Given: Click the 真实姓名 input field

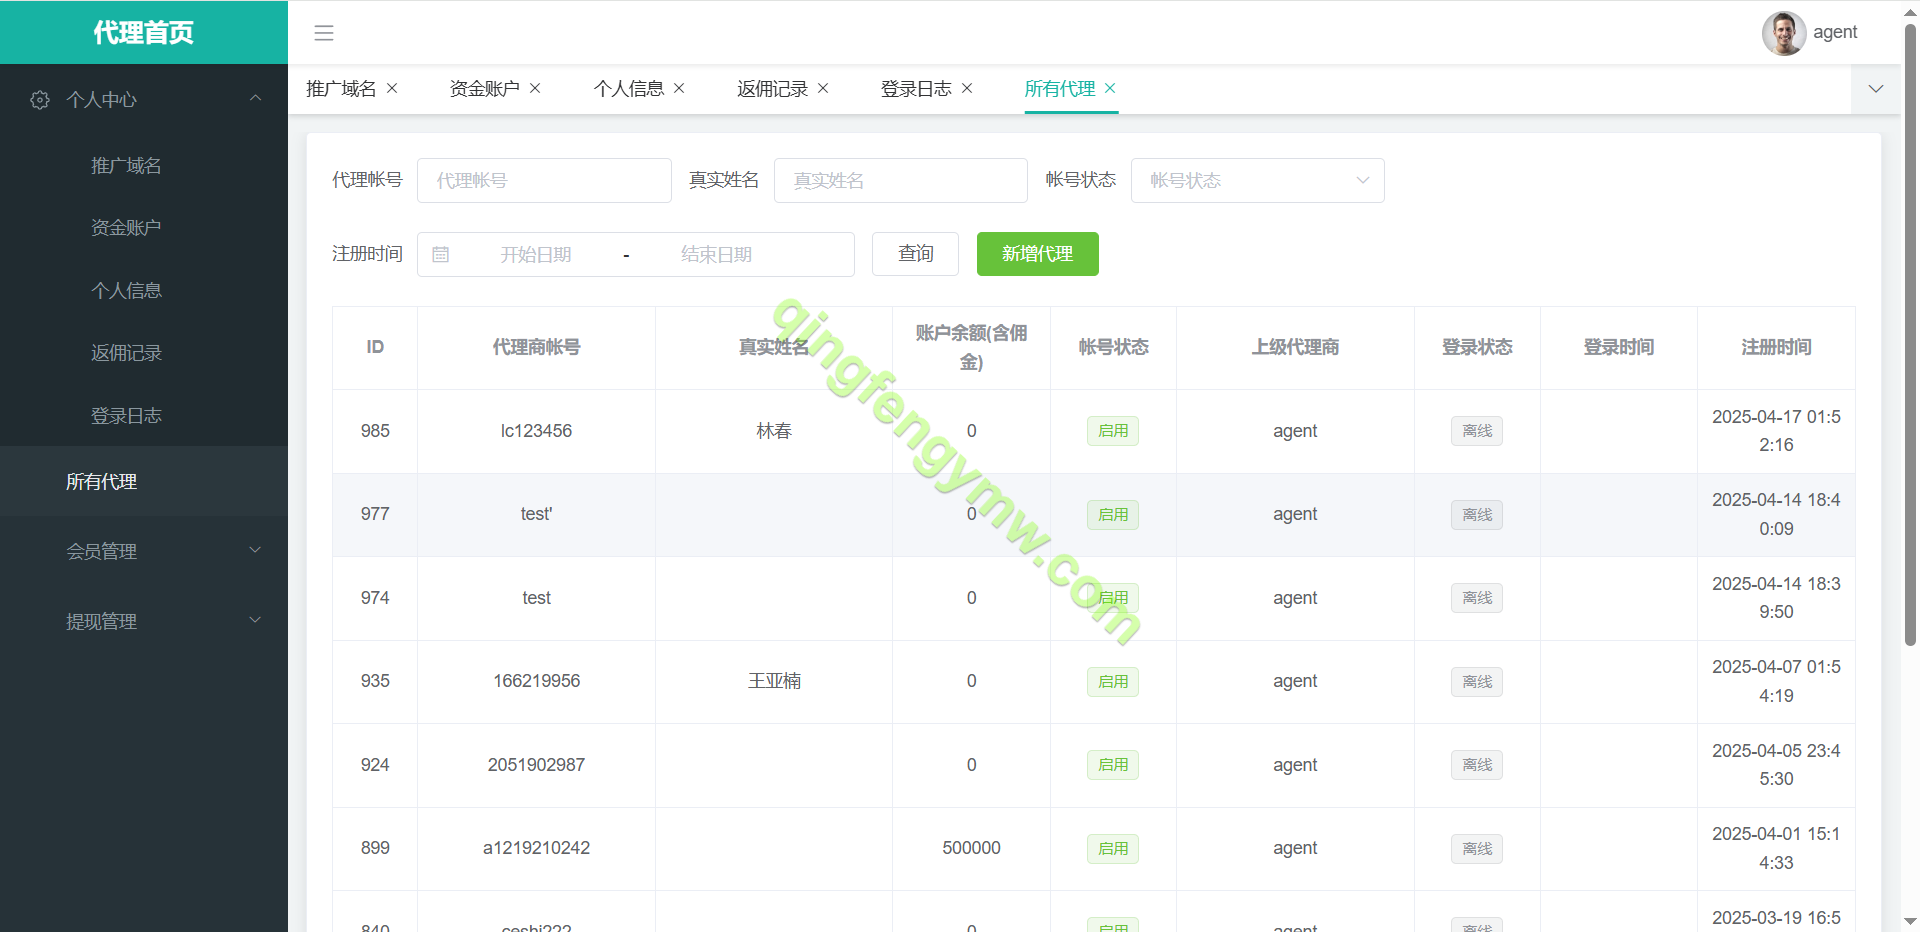Looking at the screenshot, I should [900, 180].
